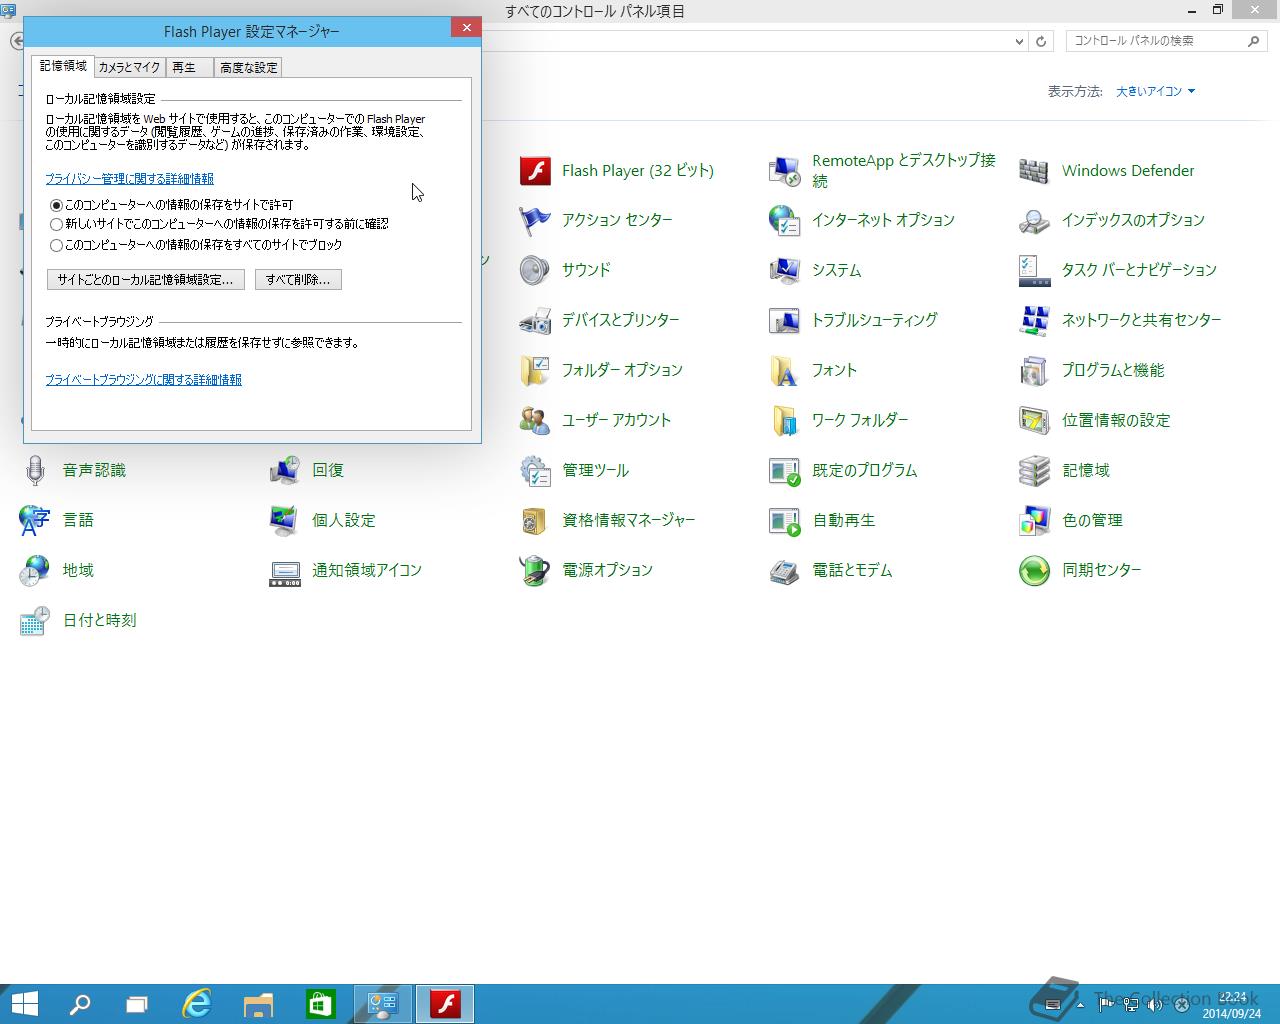This screenshot has width=1280, height=1024.
Task: Open ネットワークと共有センター icon
Action: click(x=1035, y=321)
